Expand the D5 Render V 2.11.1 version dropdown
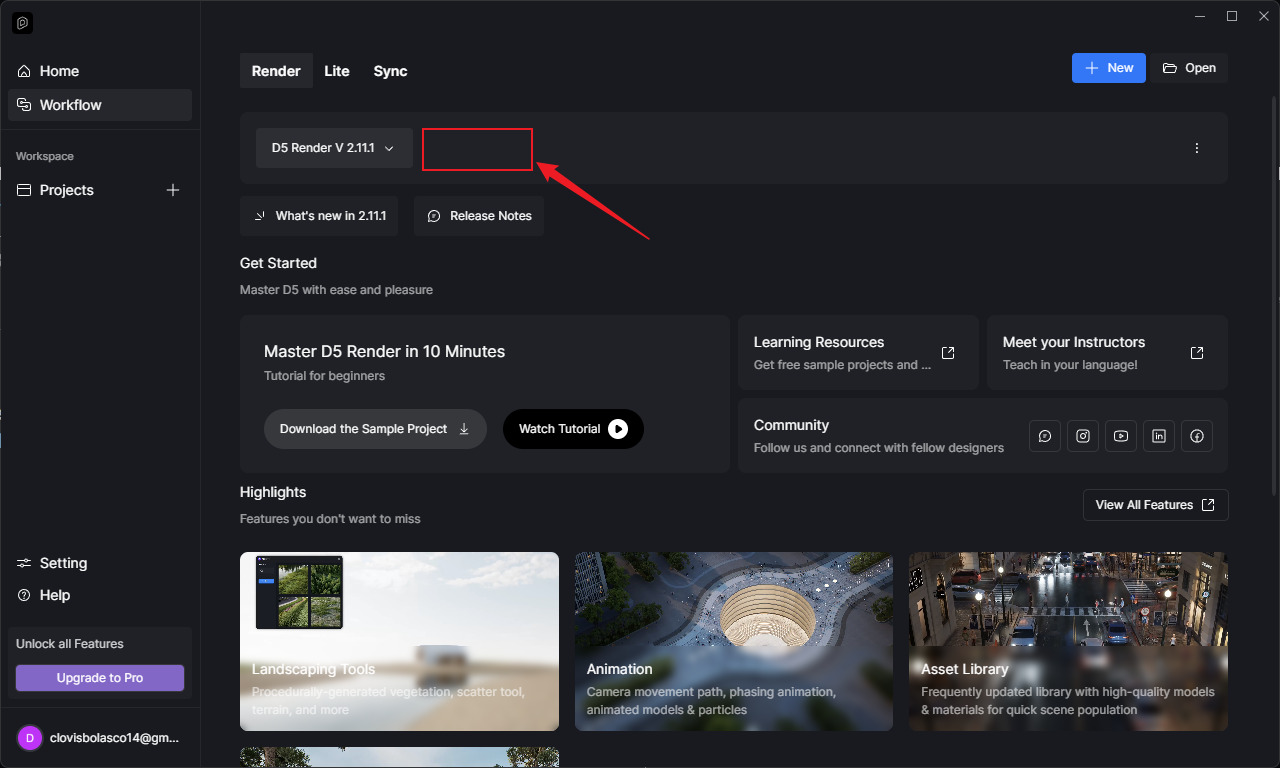Viewport: 1280px width, 768px height. click(334, 148)
